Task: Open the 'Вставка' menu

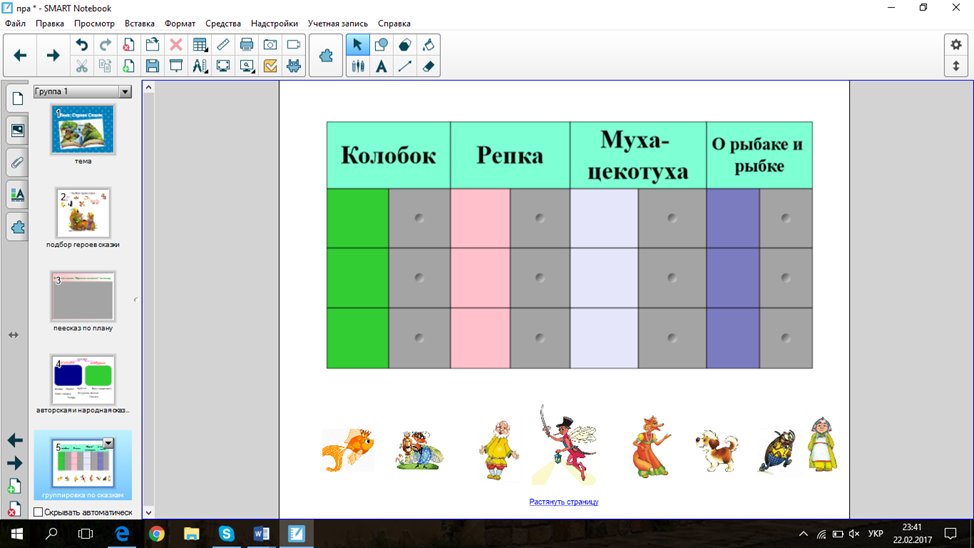Action: 139,23
